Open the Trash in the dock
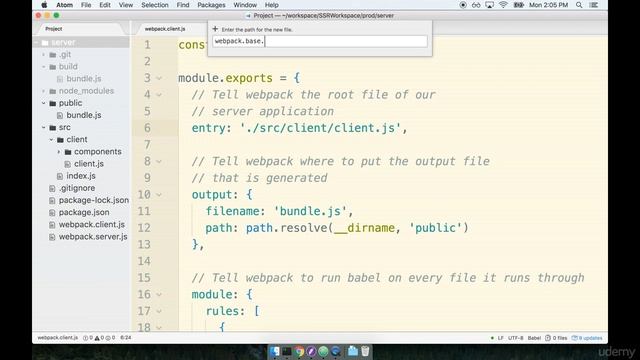This screenshot has width=640, height=360. click(x=365, y=351)
